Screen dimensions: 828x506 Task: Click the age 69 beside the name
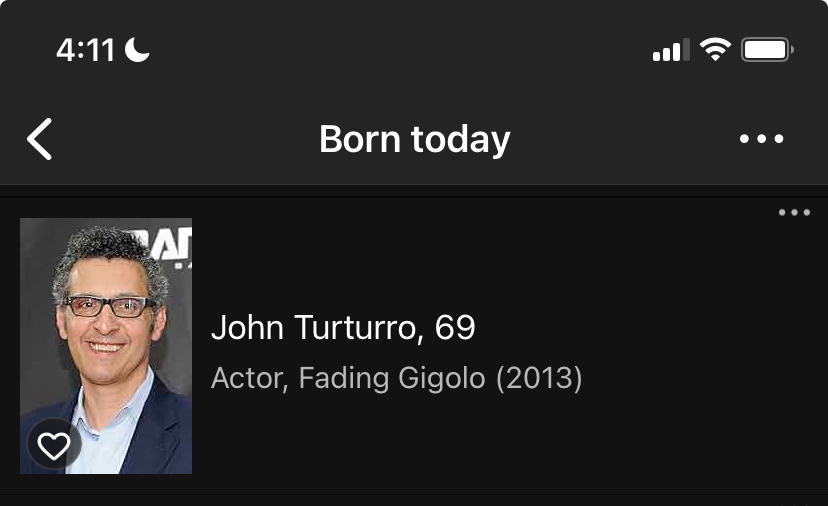tap(455, 327)
